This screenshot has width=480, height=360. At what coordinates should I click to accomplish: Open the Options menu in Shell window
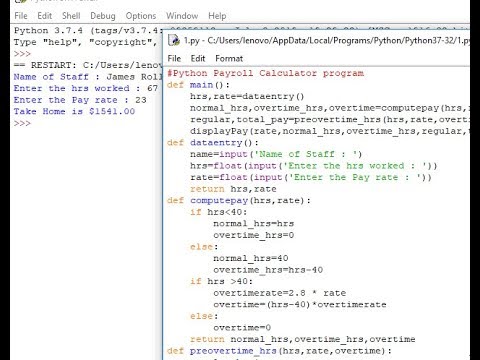pos(141,16)
